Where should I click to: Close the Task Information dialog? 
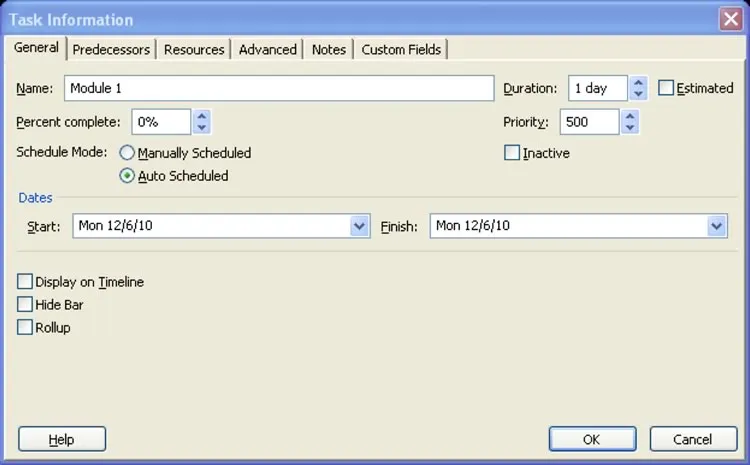tap(730, 19)
